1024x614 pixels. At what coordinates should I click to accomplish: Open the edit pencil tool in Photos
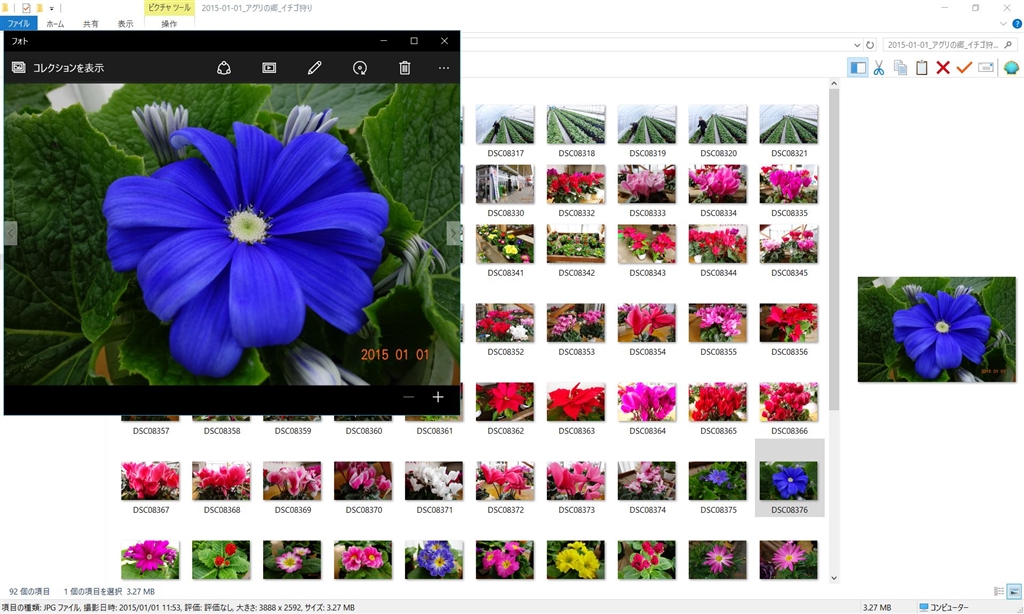(314, 68)
